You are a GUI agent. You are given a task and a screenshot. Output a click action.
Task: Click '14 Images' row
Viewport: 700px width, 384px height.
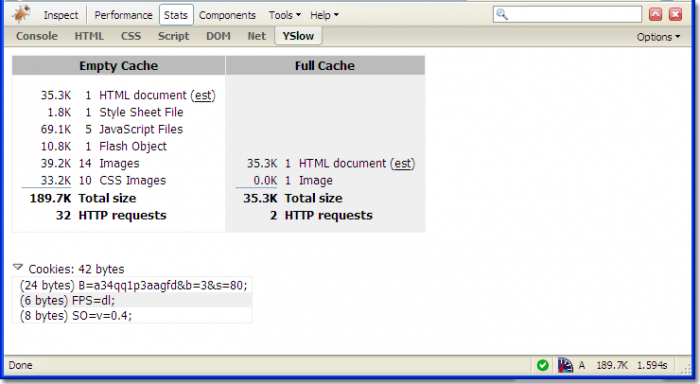coord(90,163)
